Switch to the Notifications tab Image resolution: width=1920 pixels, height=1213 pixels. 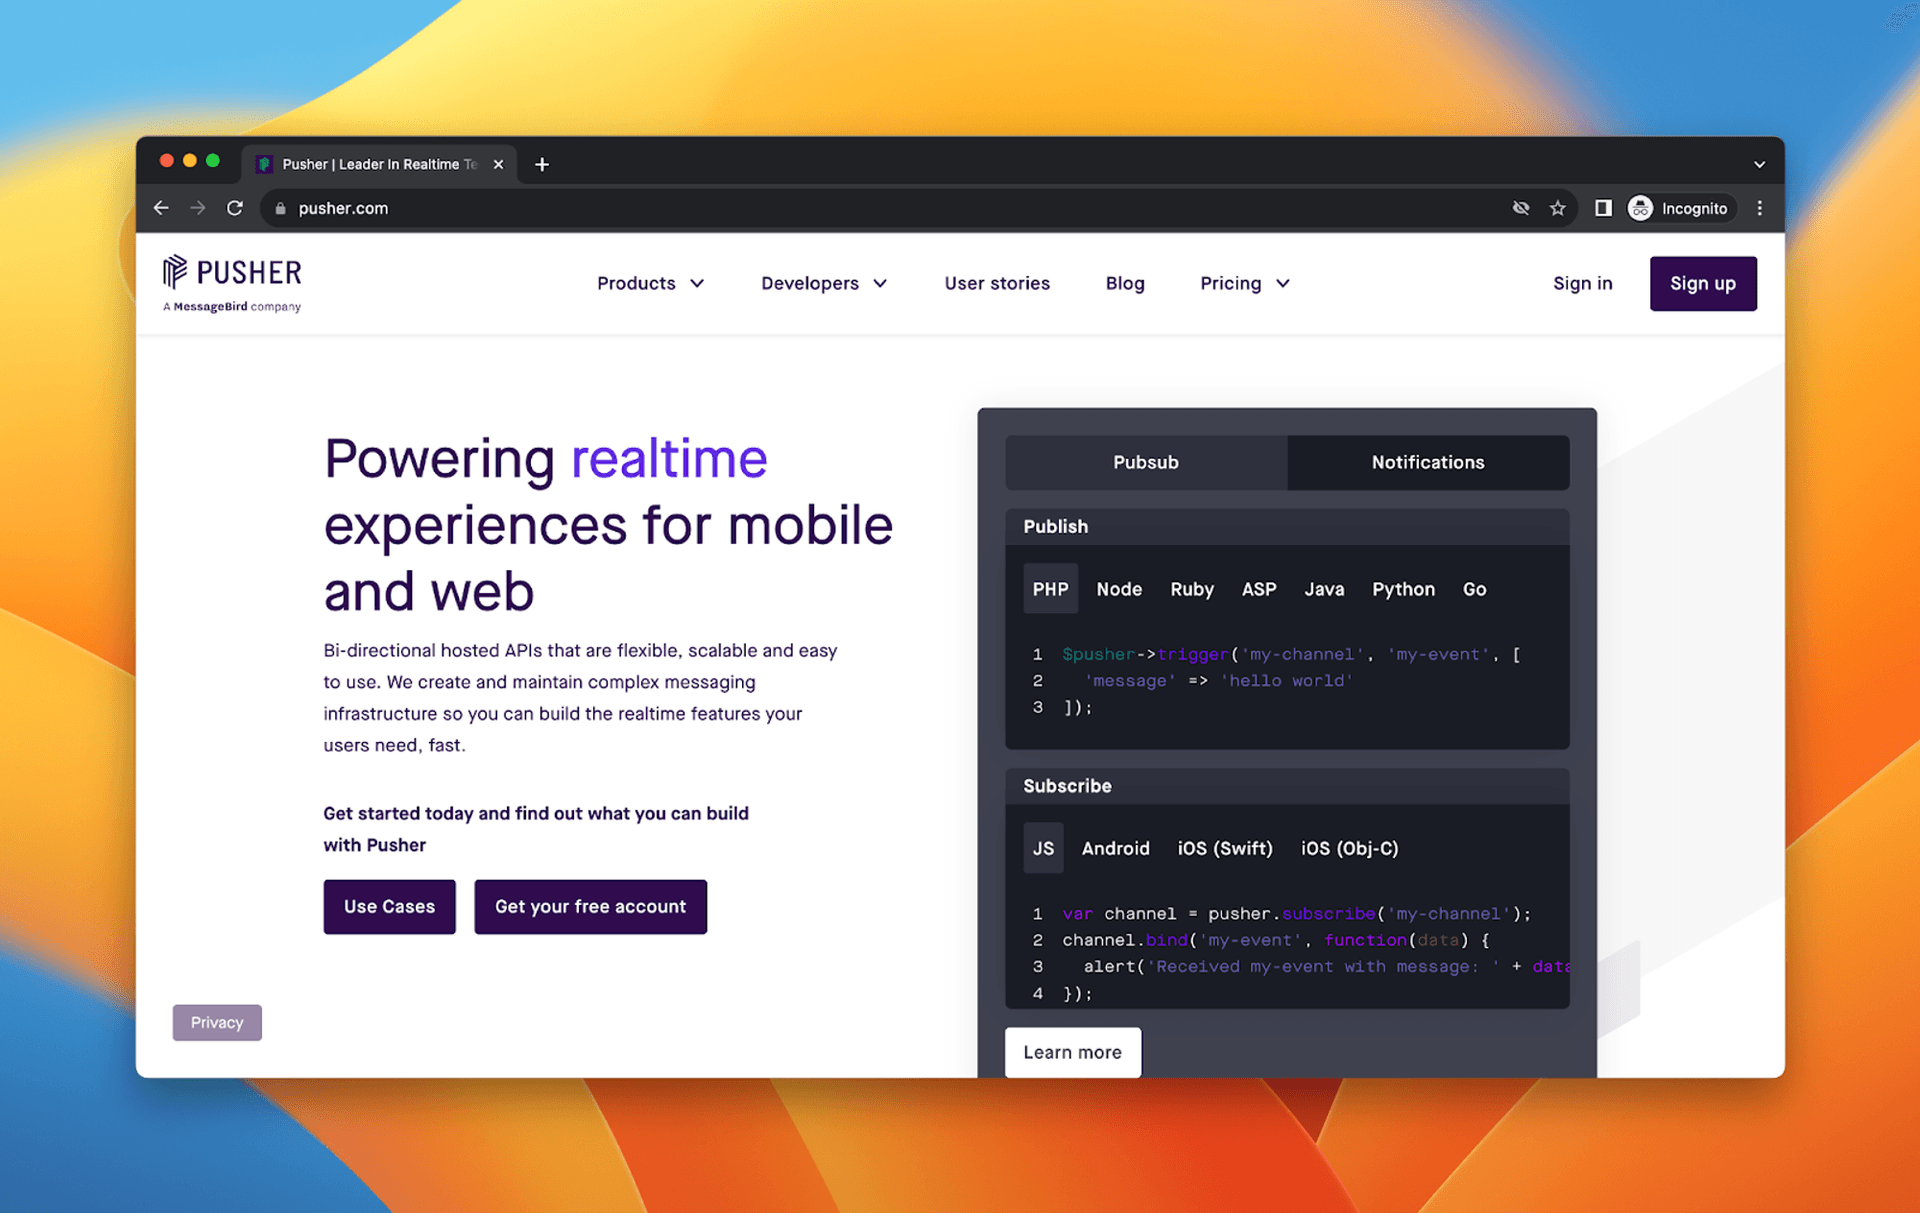pos(1428,462)
